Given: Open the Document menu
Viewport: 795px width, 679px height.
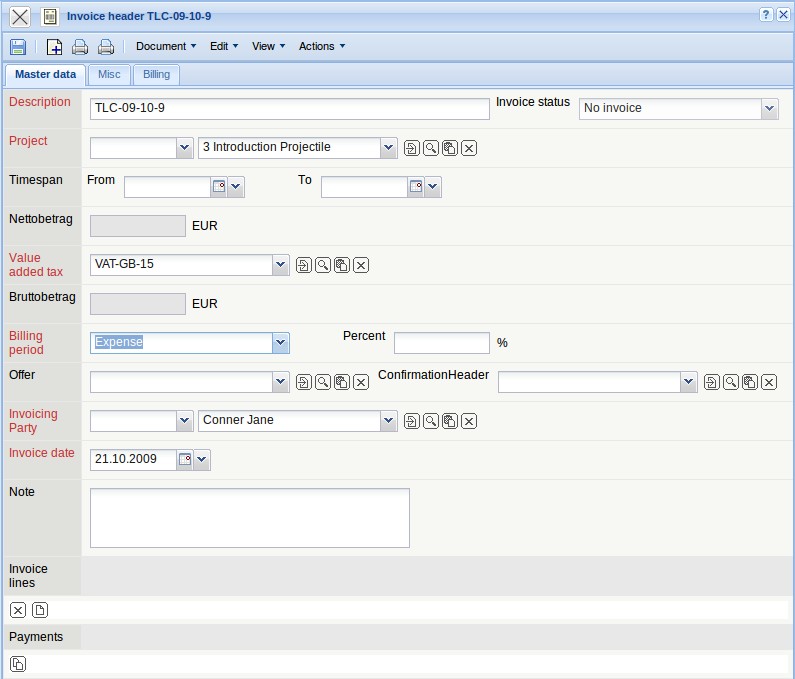Looking at the screenshot, I should tap(166, 46).
